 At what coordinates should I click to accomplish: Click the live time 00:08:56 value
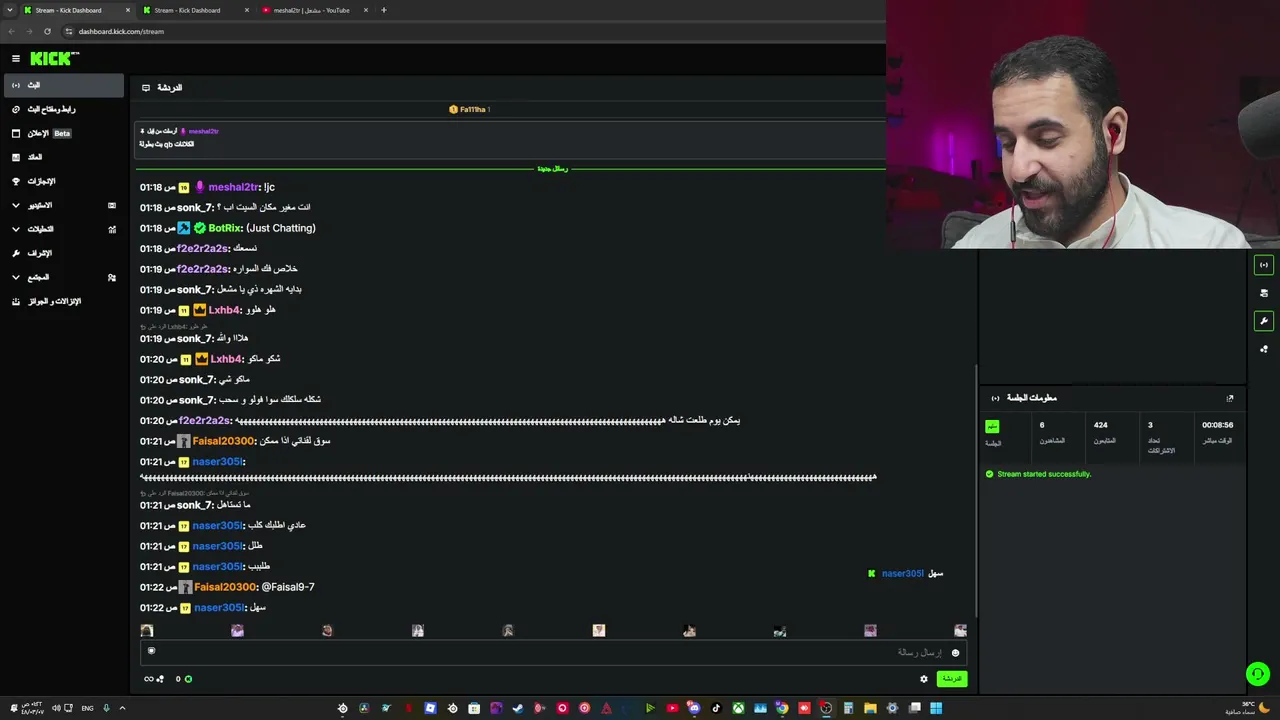1217,425
